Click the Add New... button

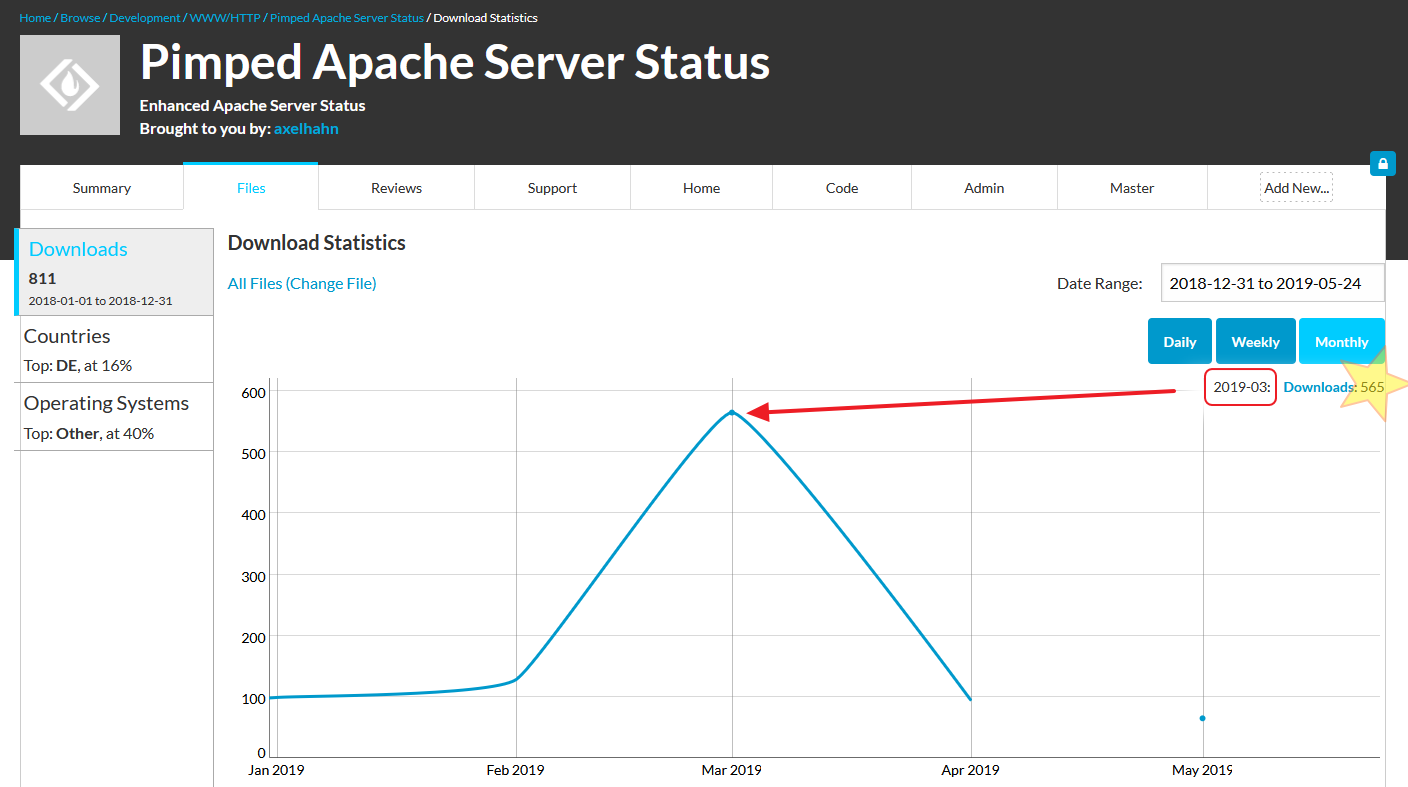(x=1296, y=188)
